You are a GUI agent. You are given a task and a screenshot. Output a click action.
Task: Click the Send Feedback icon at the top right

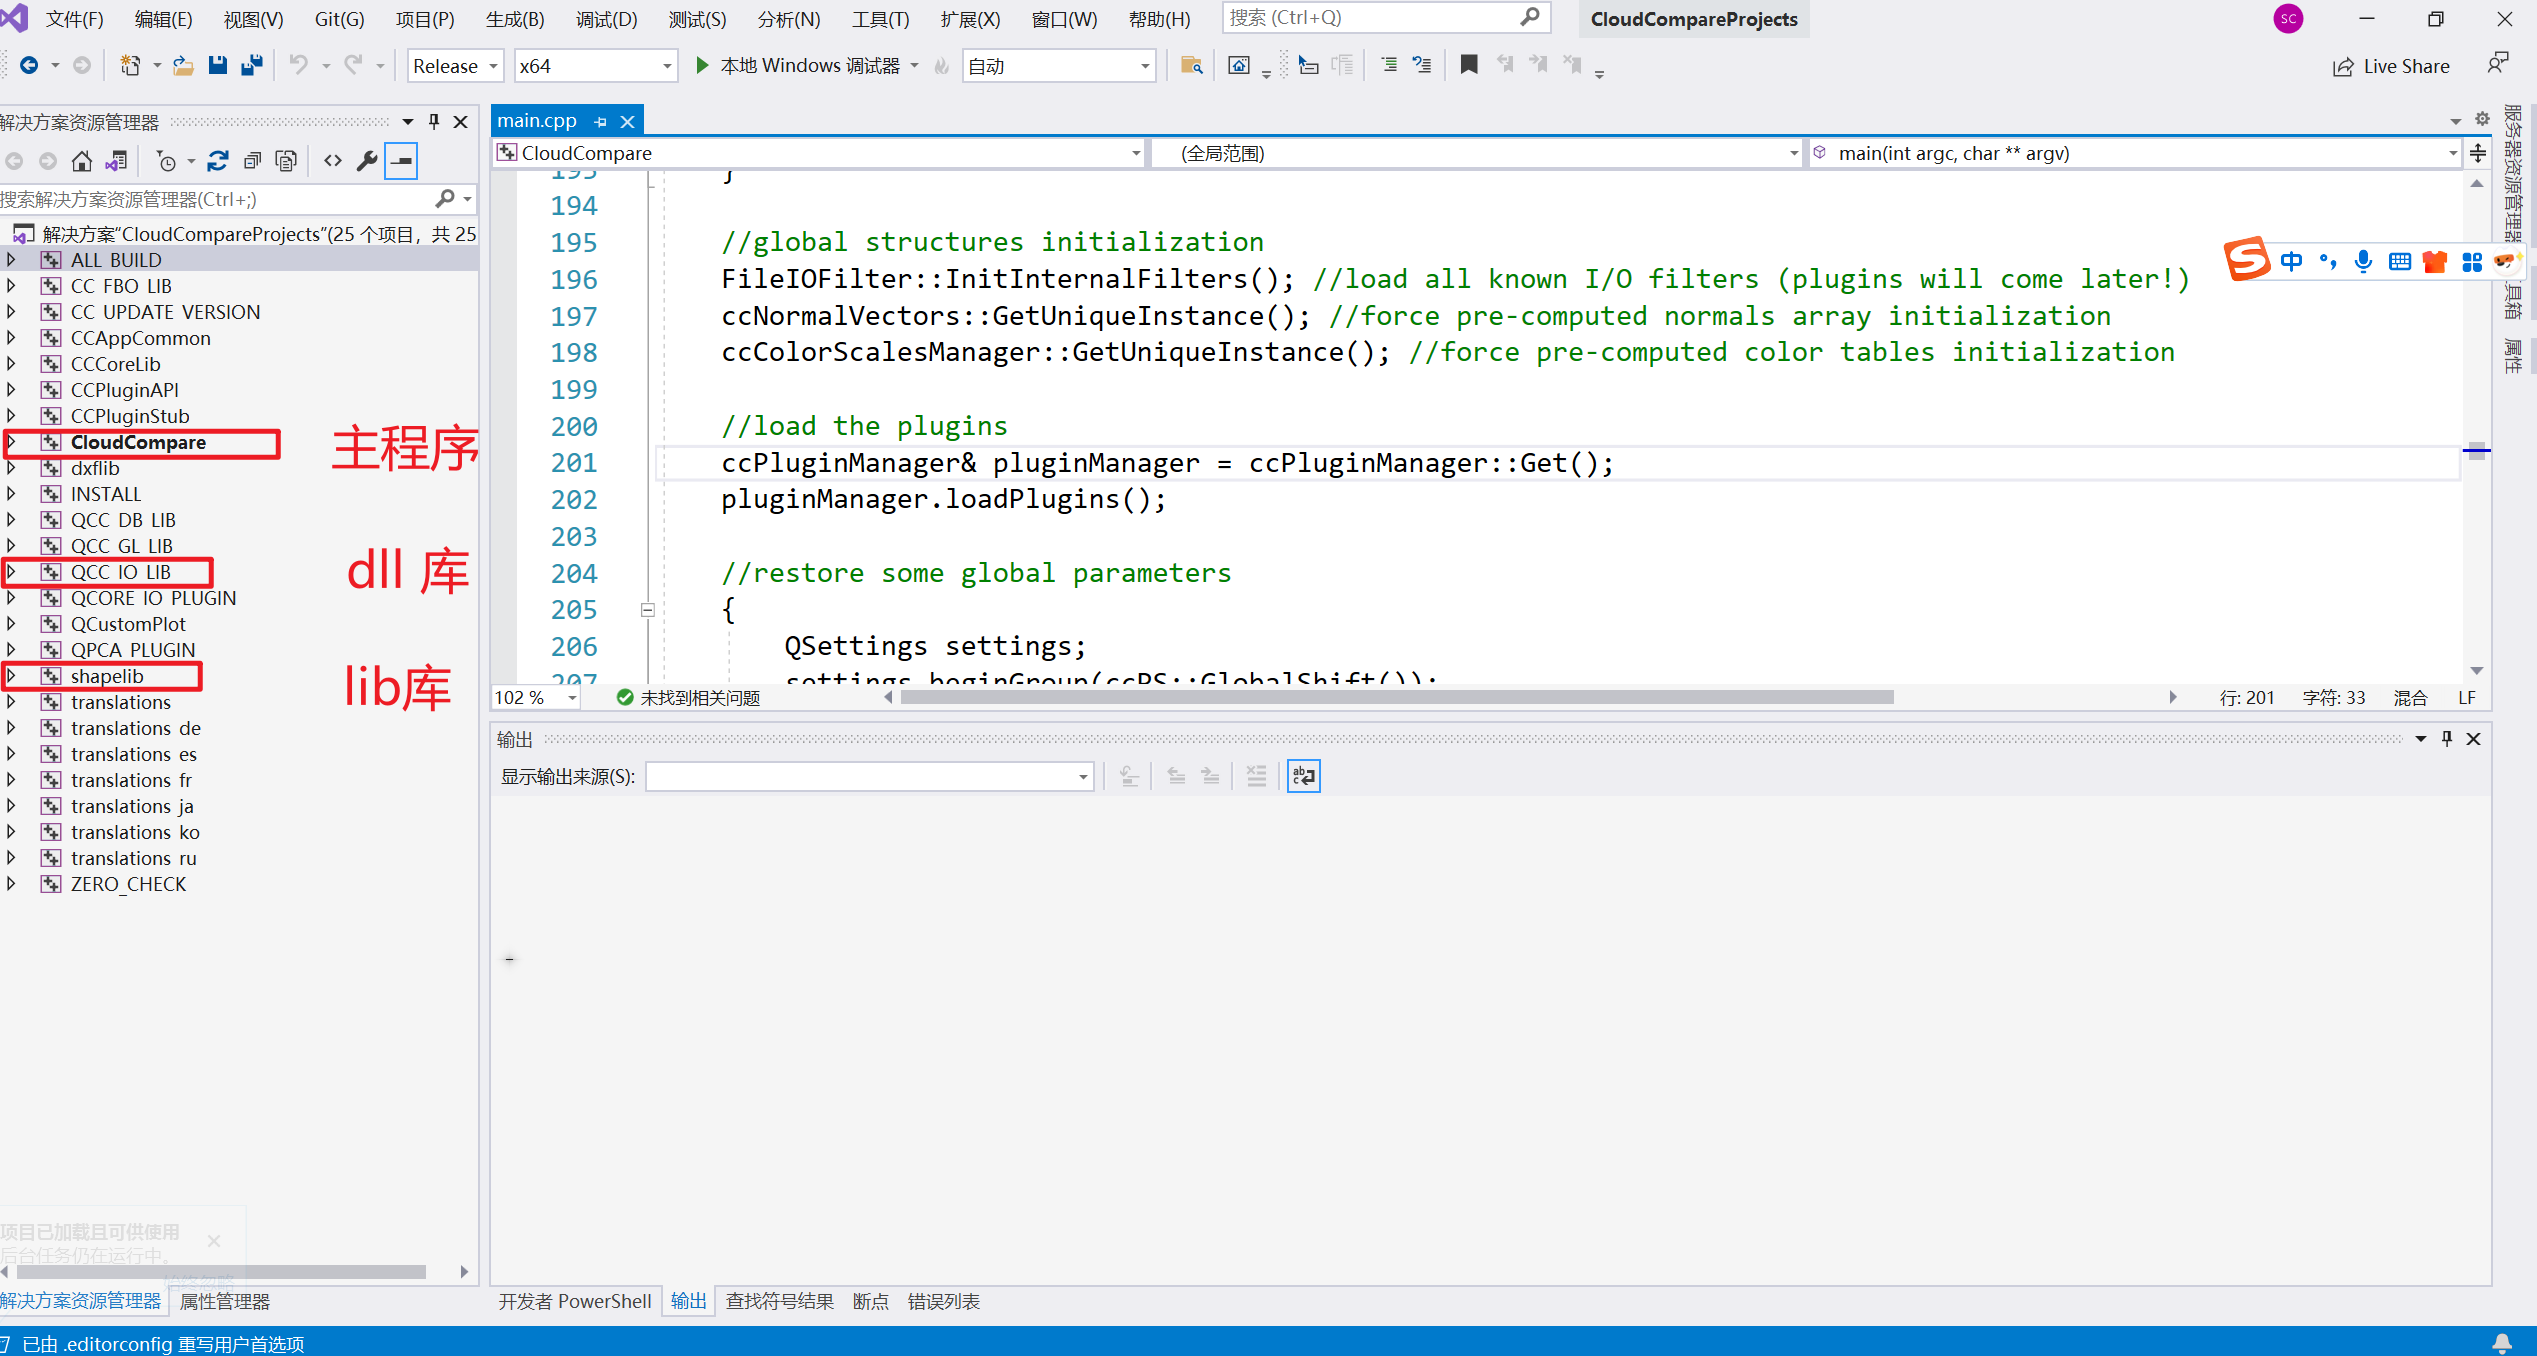click(2498, 64)
